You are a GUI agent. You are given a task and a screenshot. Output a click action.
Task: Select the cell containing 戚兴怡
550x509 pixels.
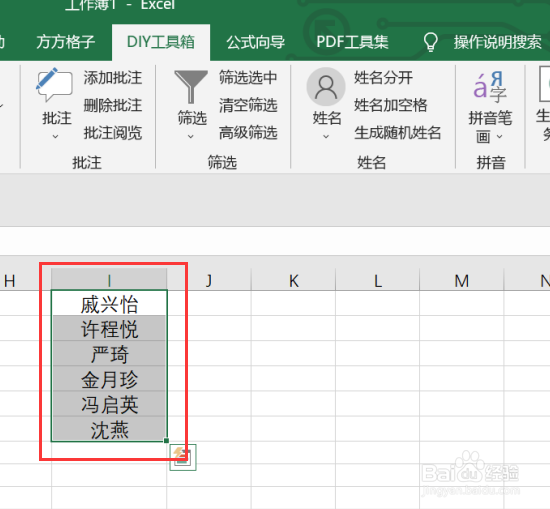point(109,303)
